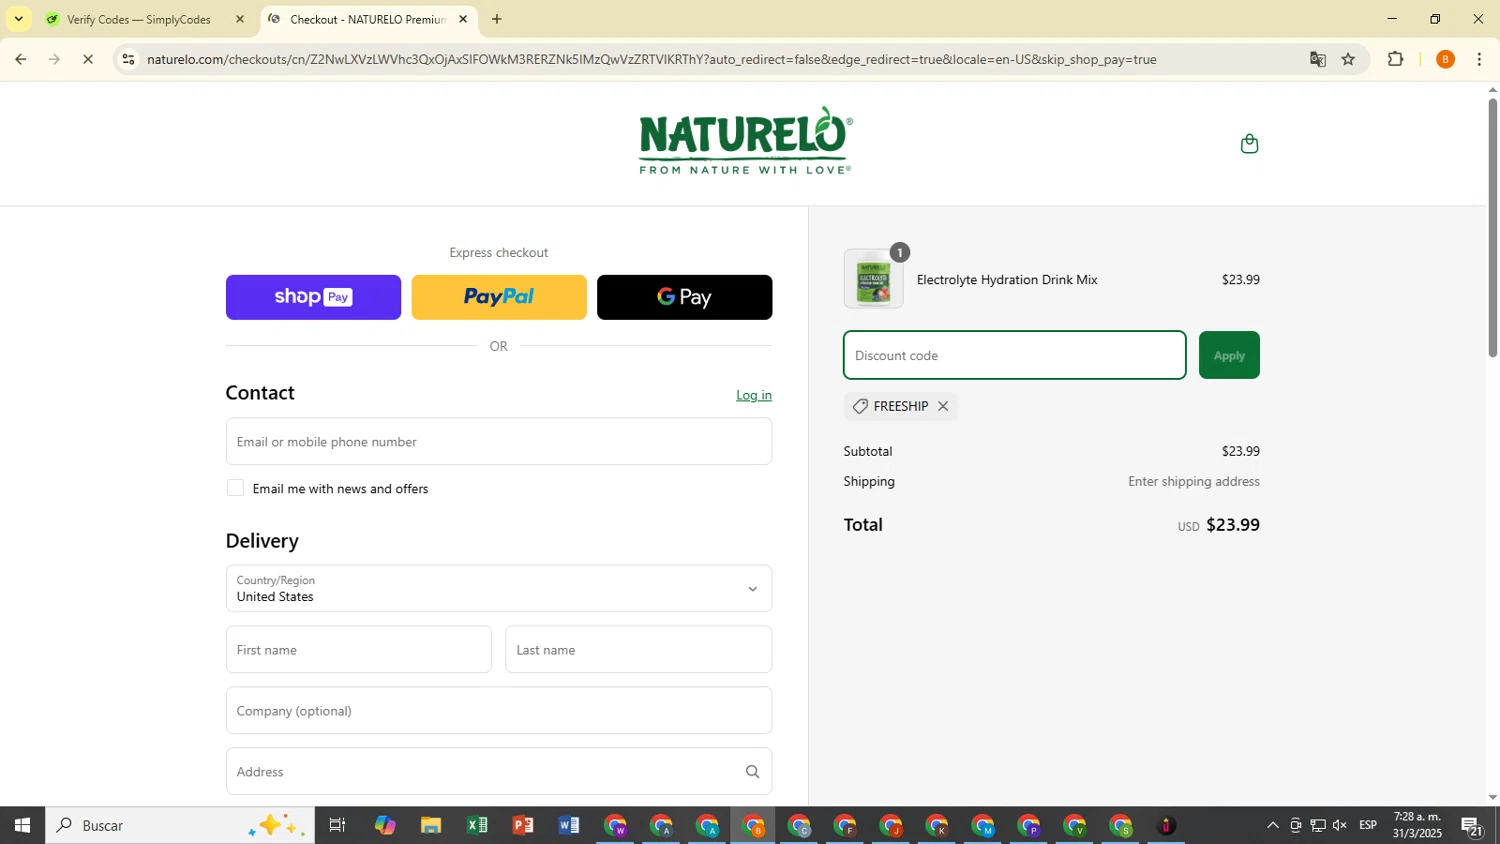Pay with Google Pay button
Screen dimensions: 1500x844
pyautogui.click(x=684, y=297)
